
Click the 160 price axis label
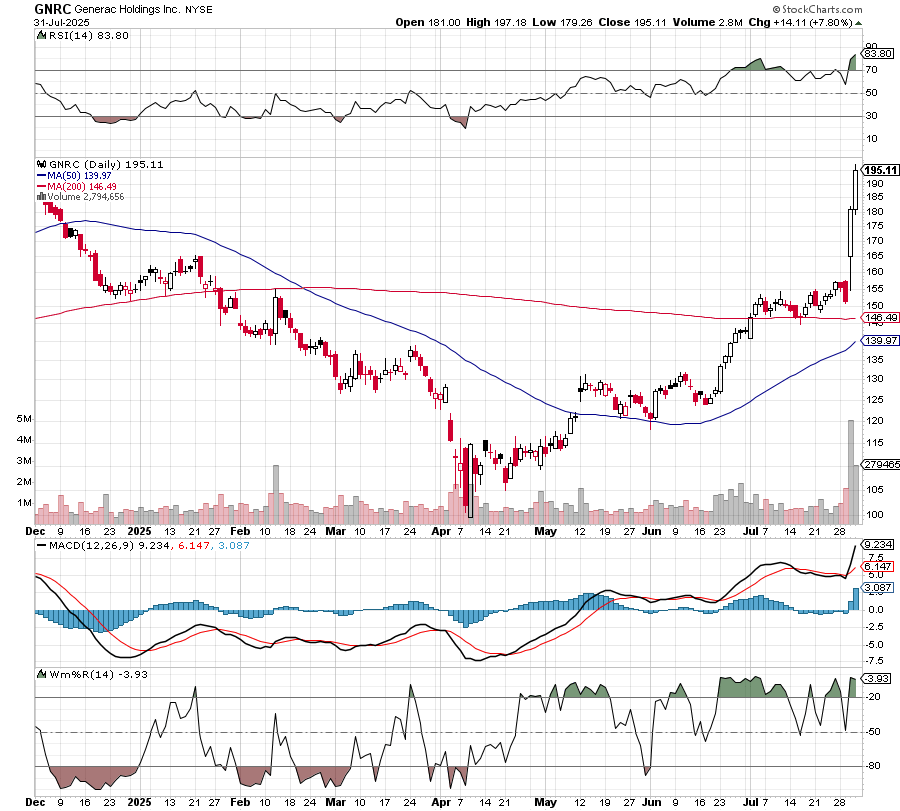[875, 271]
